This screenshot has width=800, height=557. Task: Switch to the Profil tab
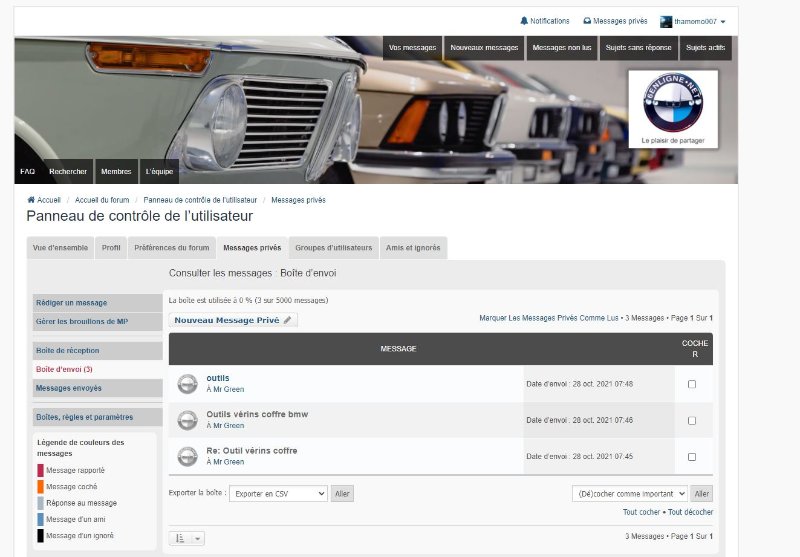[111, 248]
